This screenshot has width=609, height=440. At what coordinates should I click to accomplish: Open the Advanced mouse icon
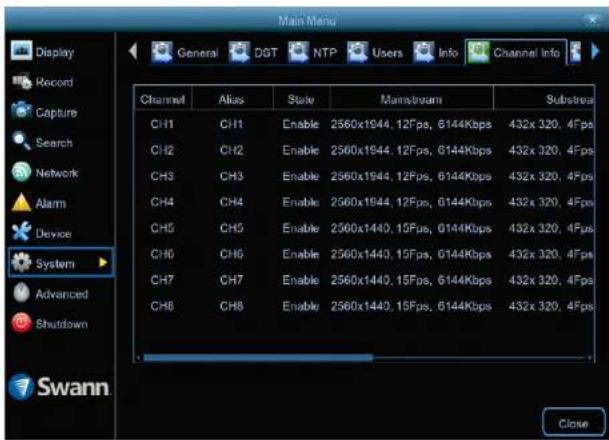(x=21, y=293)
